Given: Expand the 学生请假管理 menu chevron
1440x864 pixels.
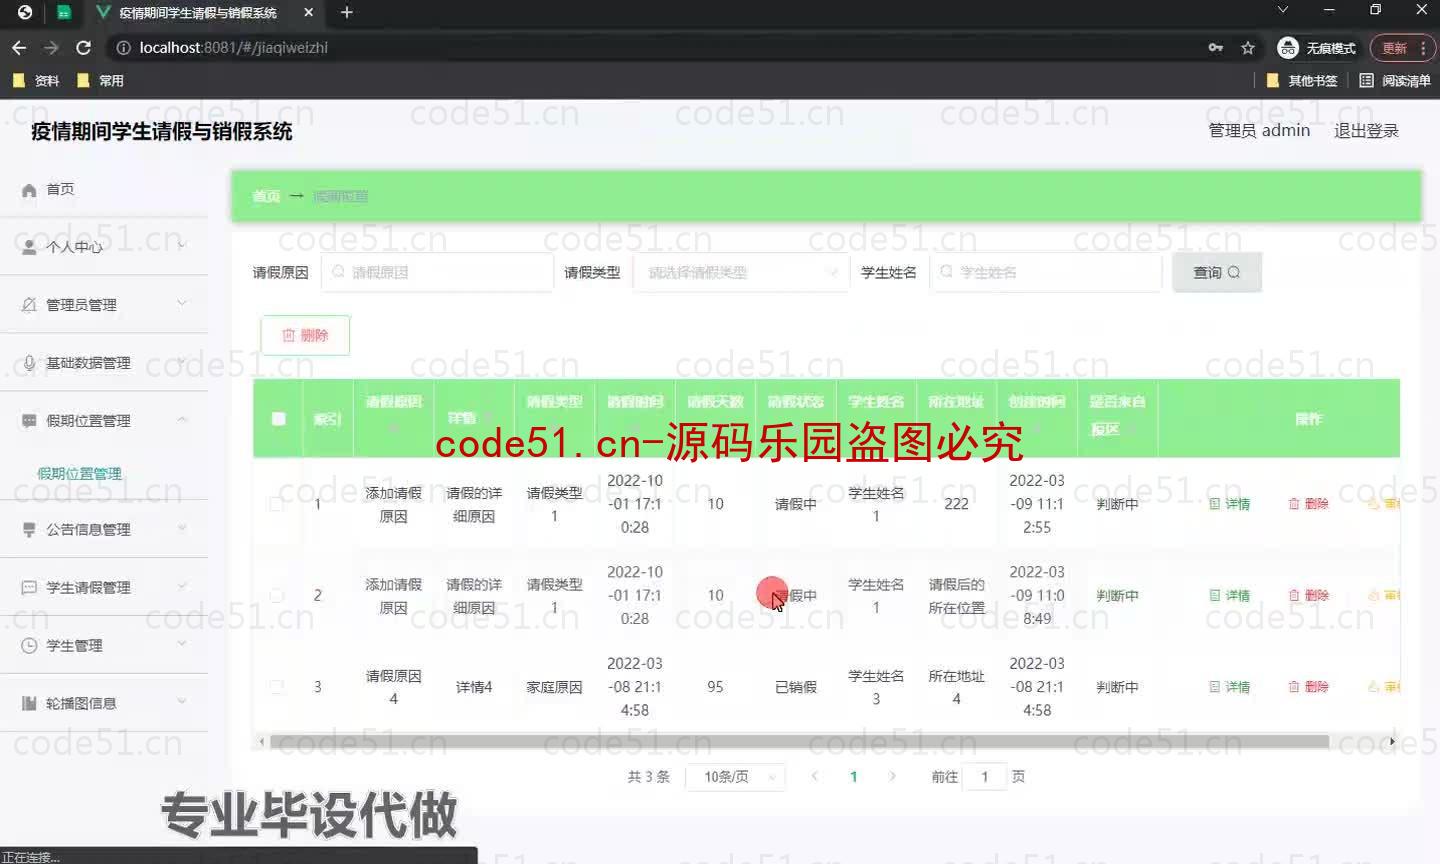Looking at the screenshot, I should pos(182,586).
